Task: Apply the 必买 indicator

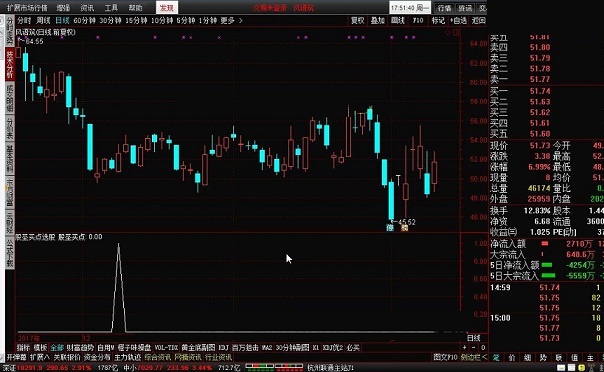Action: point(353,348)
